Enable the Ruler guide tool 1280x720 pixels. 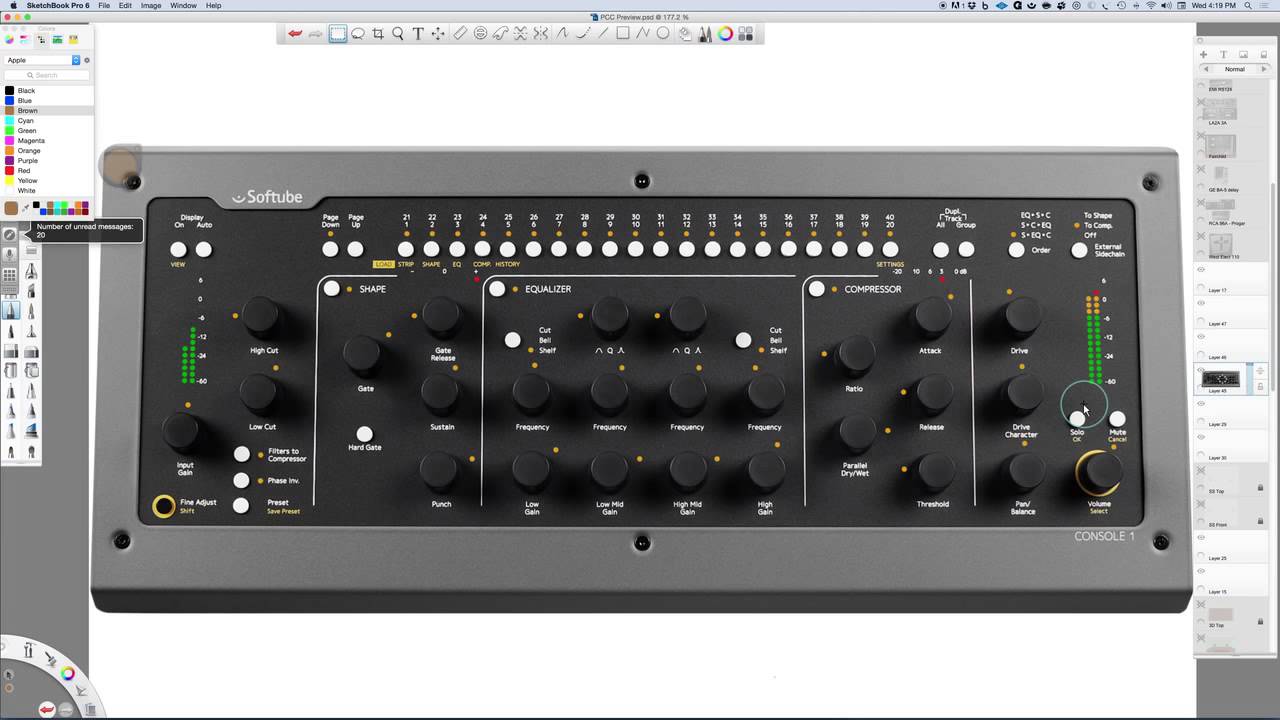(460, 34)
